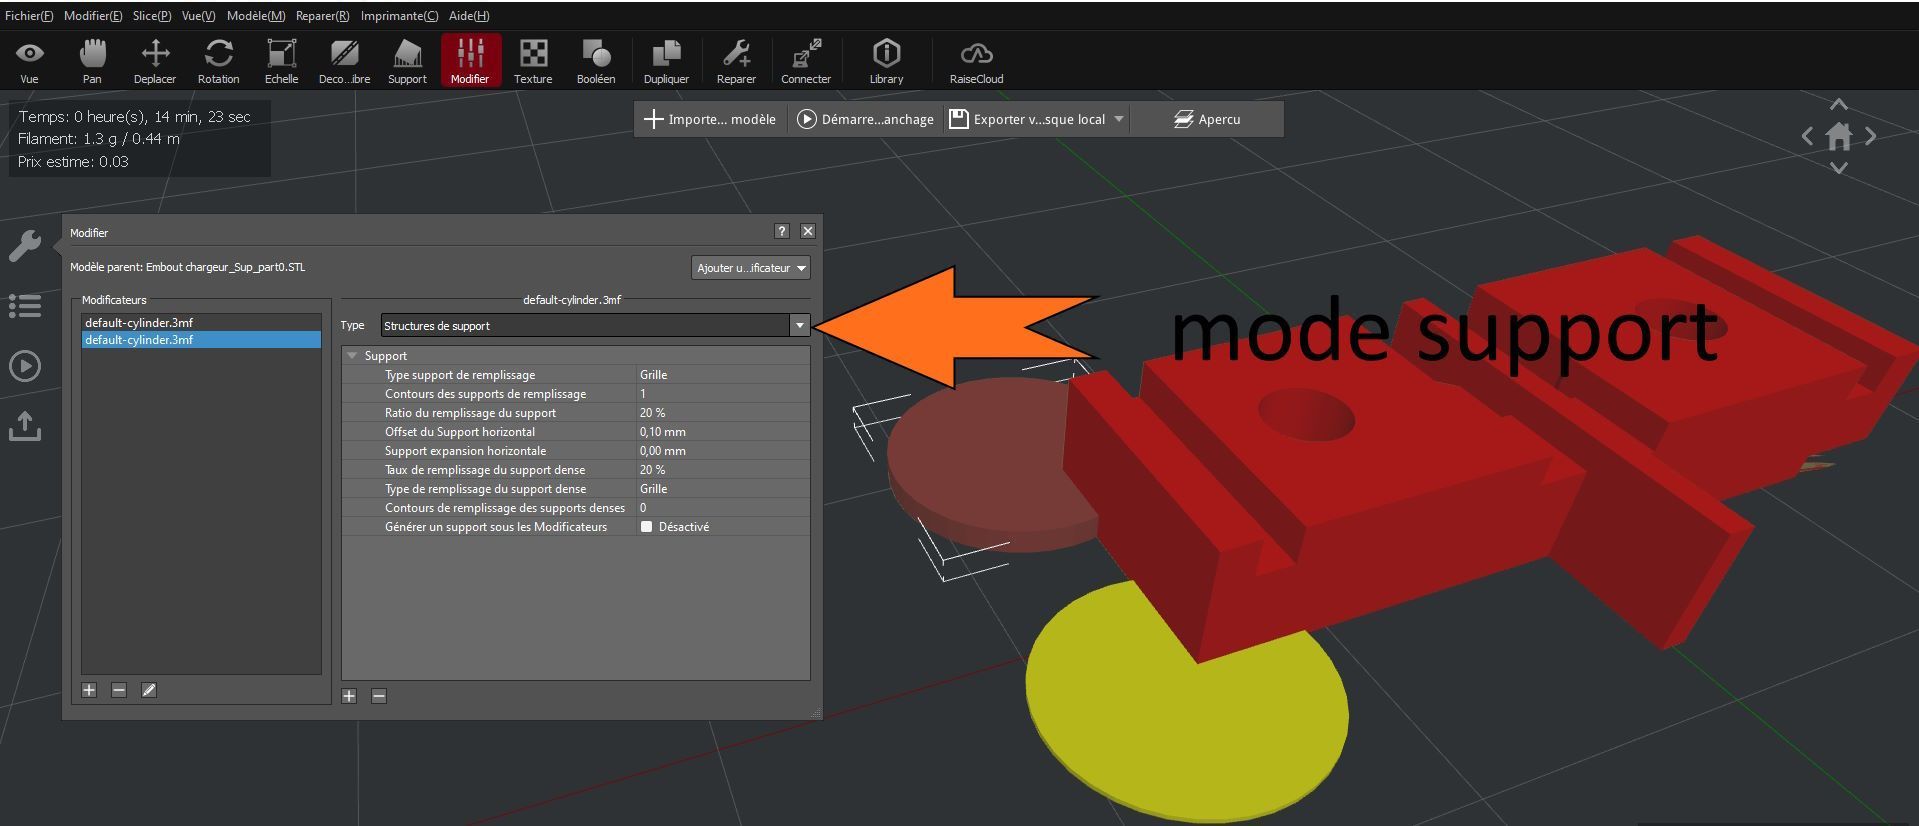Open the Type Structures de support dropdown
1919x826 pixels.
tap(595, 325)
